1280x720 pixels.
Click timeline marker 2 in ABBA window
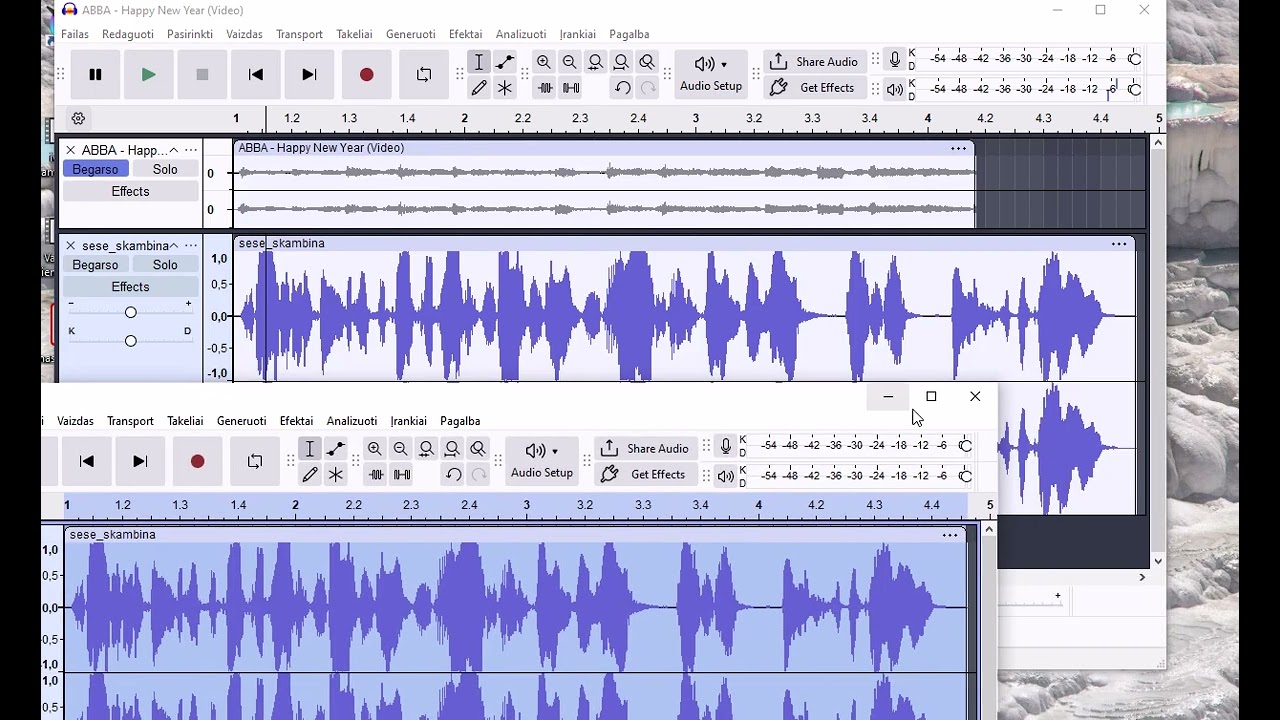click(x=464, y=118)
